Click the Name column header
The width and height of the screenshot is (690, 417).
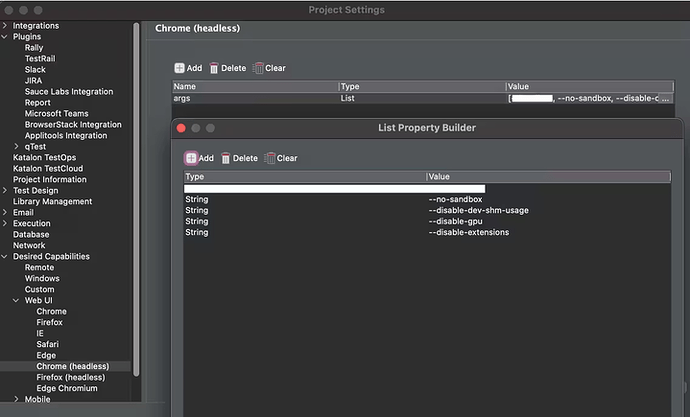coord(255,86)
